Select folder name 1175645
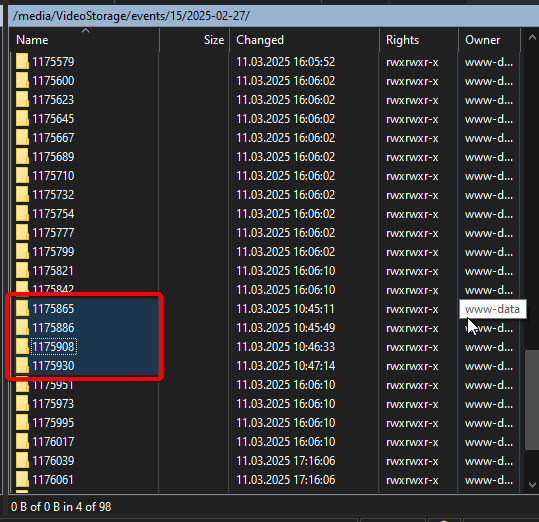Viewport: 539px width, 522px height. [x=53, y=119]
